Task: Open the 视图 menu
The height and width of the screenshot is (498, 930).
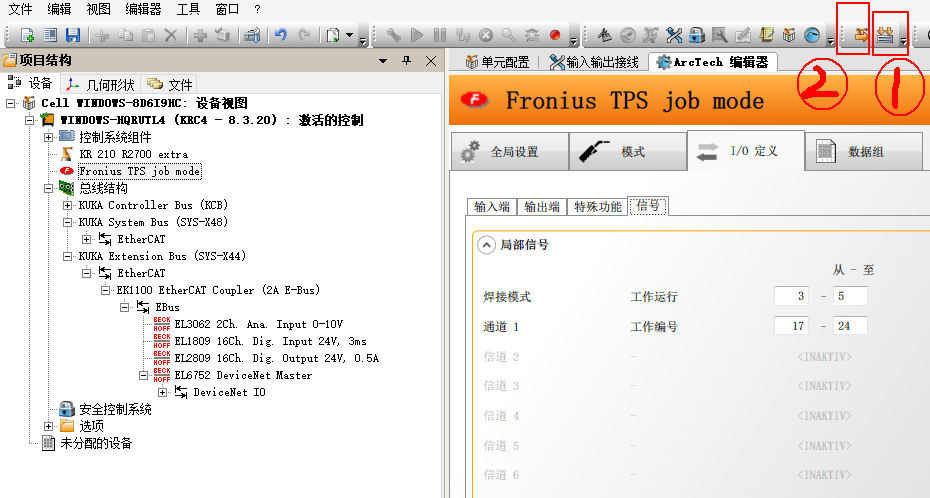Action: tap(98, 9)
